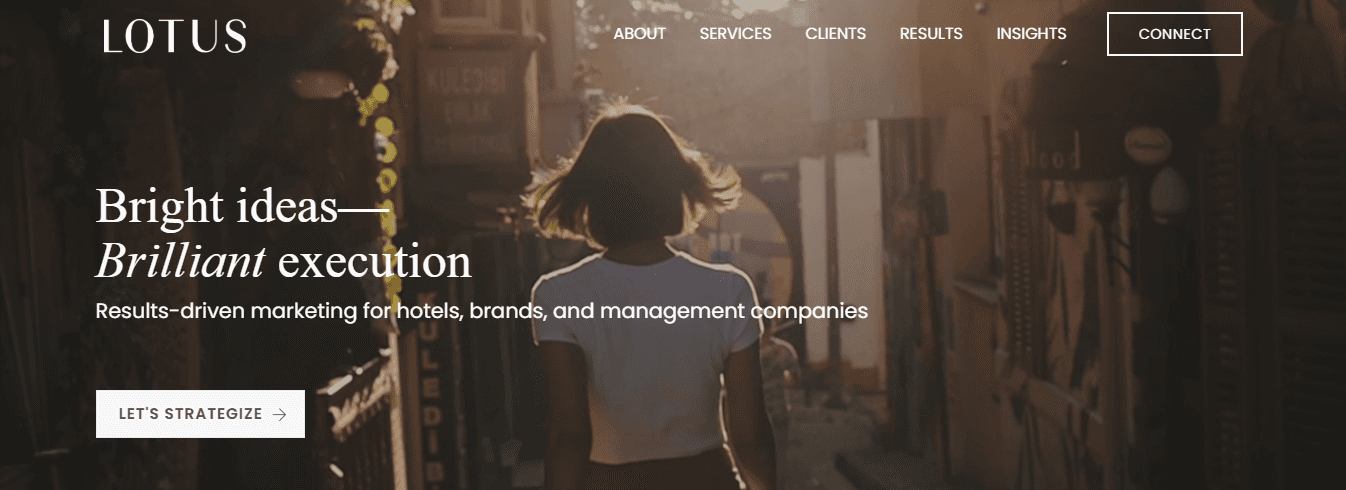Click the arrow icon beside LET'S STRATEGIZE

pyautogui.click(x=279, y=414)
